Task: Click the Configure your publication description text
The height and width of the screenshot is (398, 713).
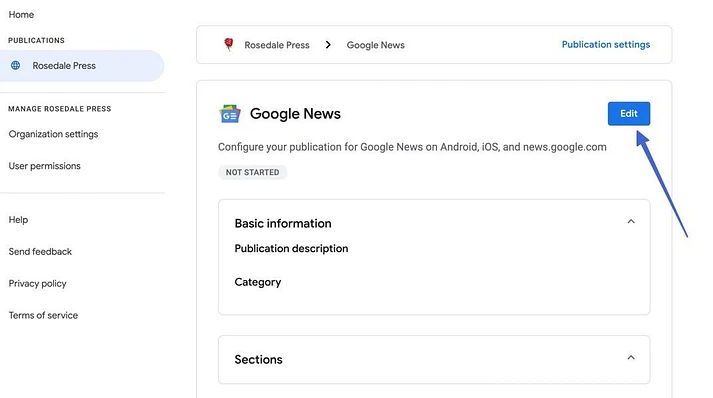Action: coord(412,147)
